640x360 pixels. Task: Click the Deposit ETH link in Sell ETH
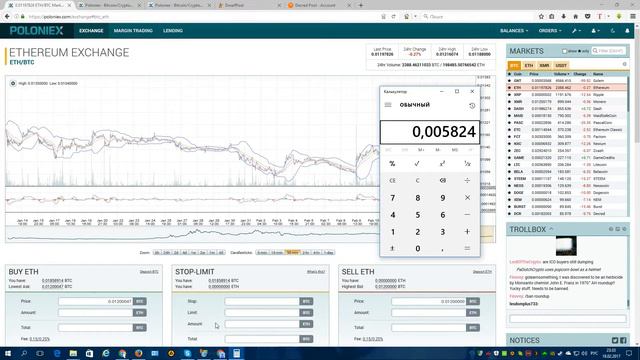tap(482, 272)
